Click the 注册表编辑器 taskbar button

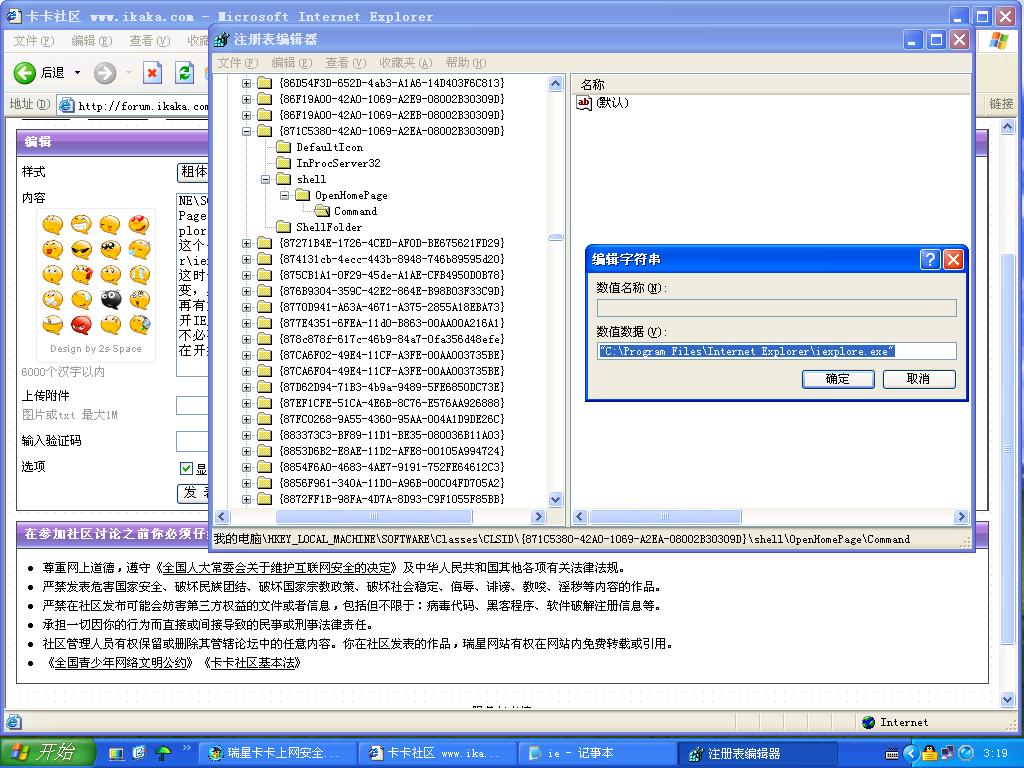tap(758, 754)
